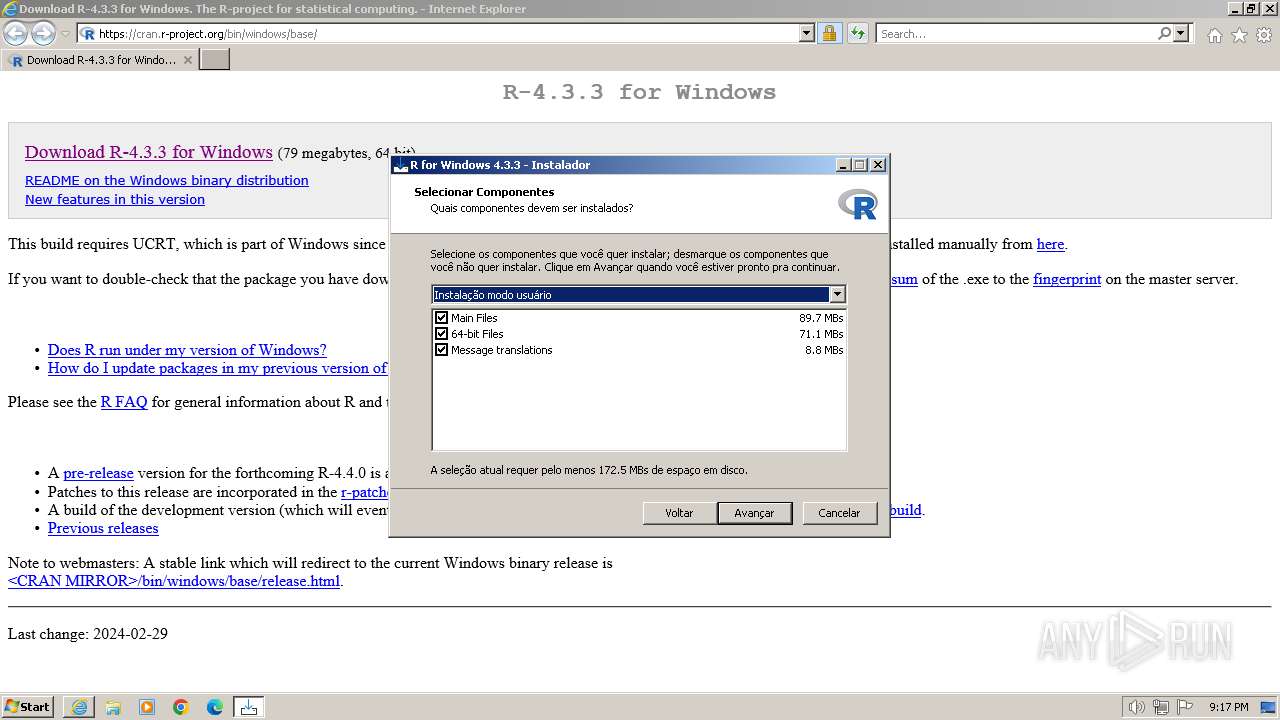Go back with the browser Back arrow
This screenshot has width=1280, height=720.
click(x=16, y=34)
